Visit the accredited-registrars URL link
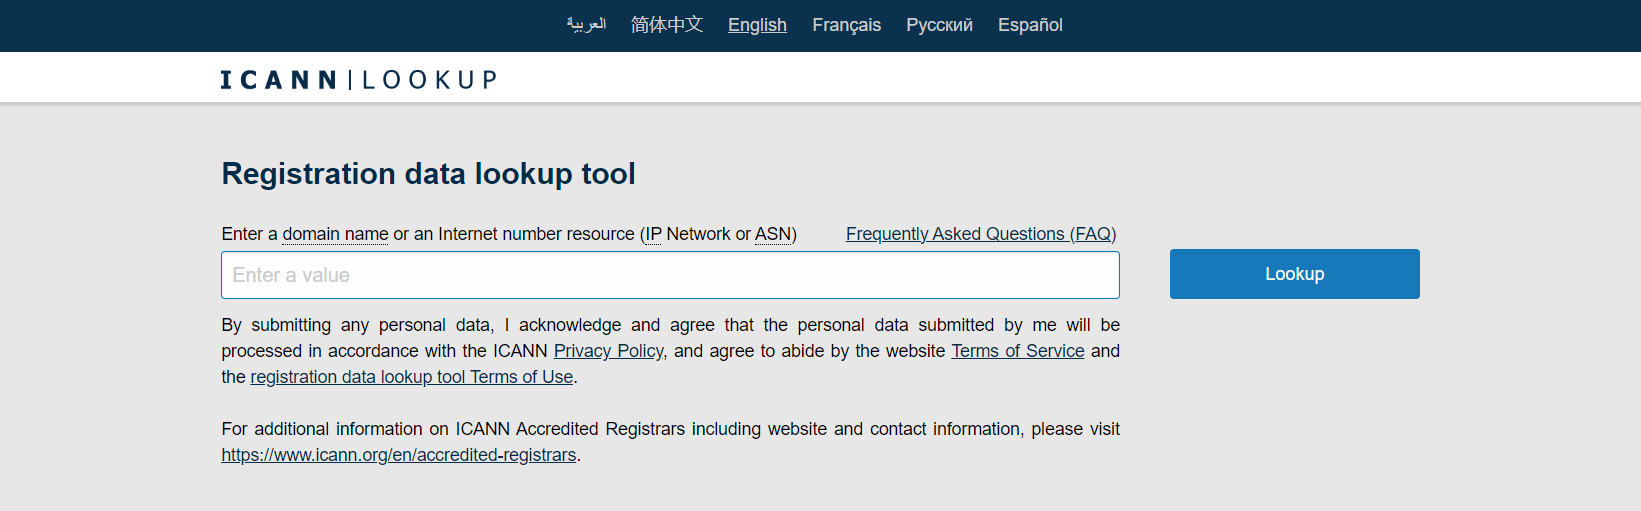This screenshot has width=1641, height=511. [x=398, y=455]
